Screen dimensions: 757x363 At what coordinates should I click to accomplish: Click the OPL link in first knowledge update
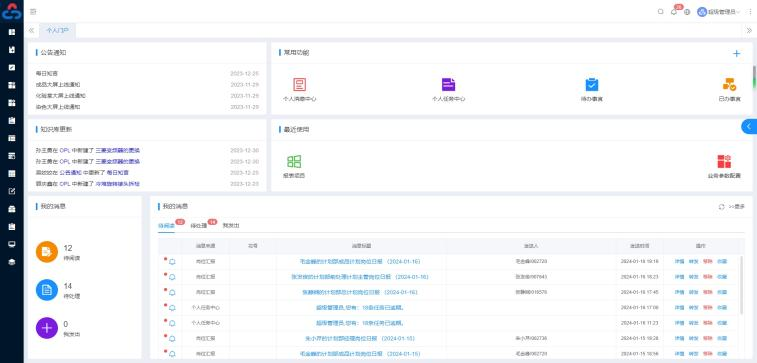point(65,151)
